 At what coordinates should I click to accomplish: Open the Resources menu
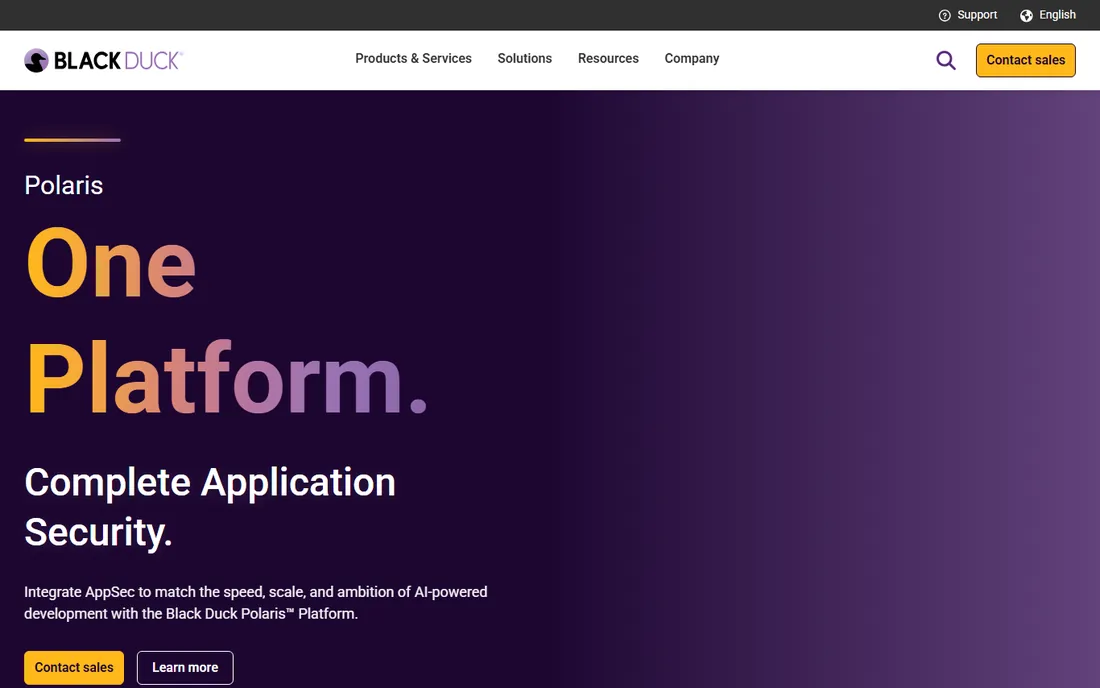click(608, 59)
